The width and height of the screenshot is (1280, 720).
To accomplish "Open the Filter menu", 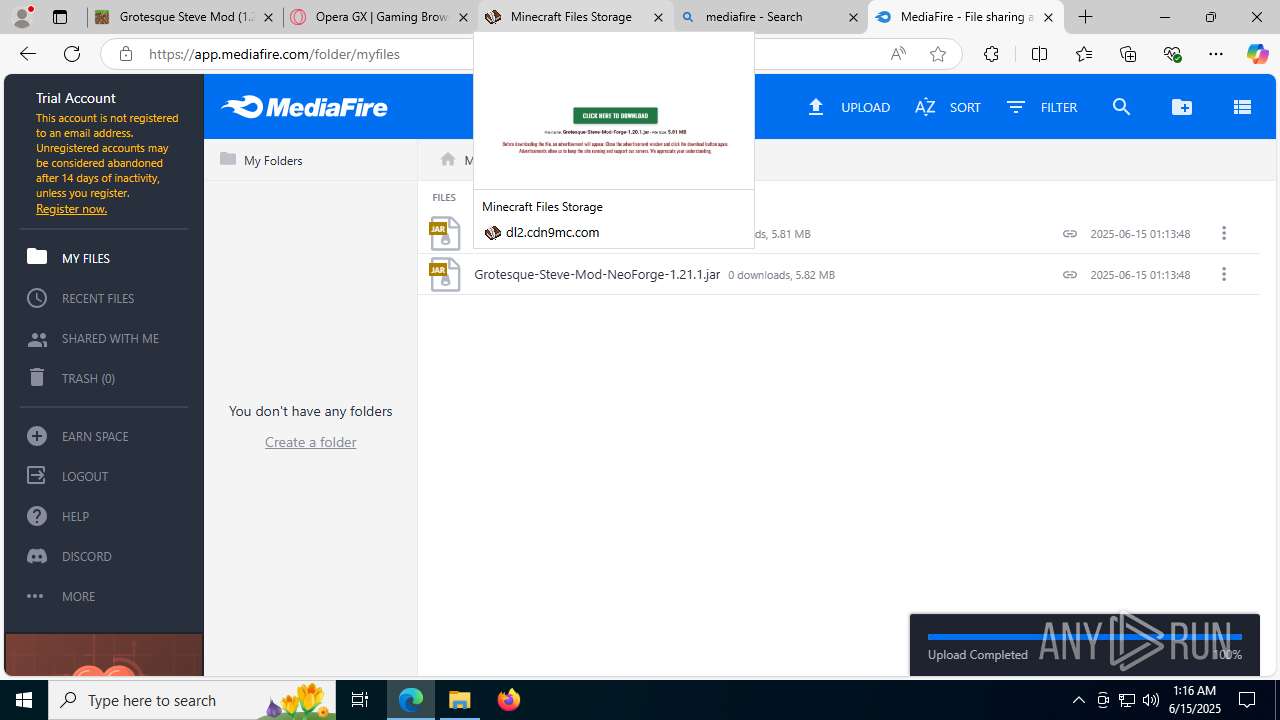I will [x=1041, y=107].
